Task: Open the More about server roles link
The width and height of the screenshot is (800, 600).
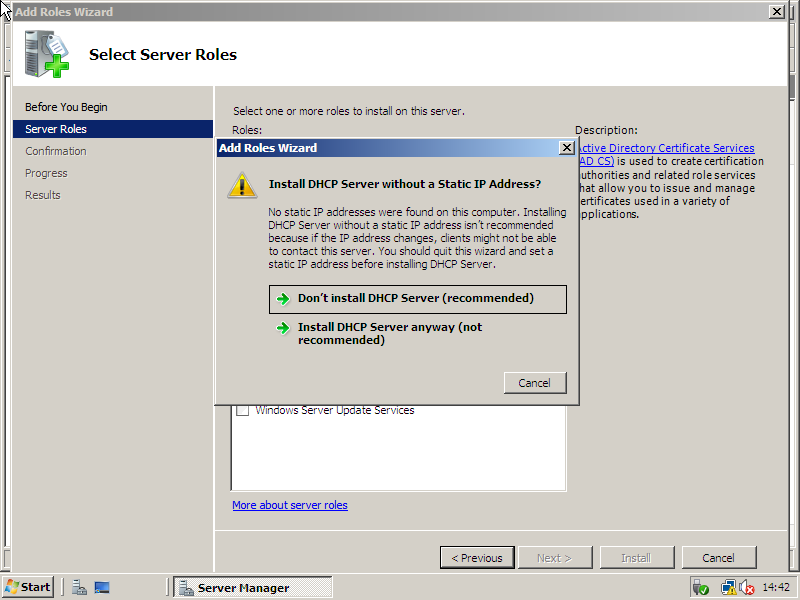Action: tap(290, 506)
